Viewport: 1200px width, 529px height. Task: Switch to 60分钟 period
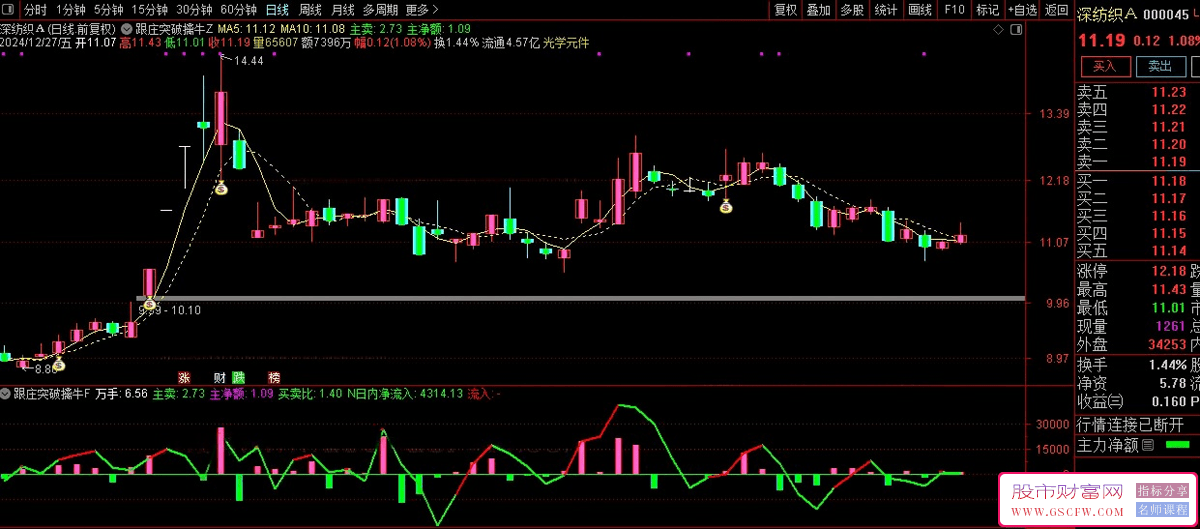tap(238, 9)
